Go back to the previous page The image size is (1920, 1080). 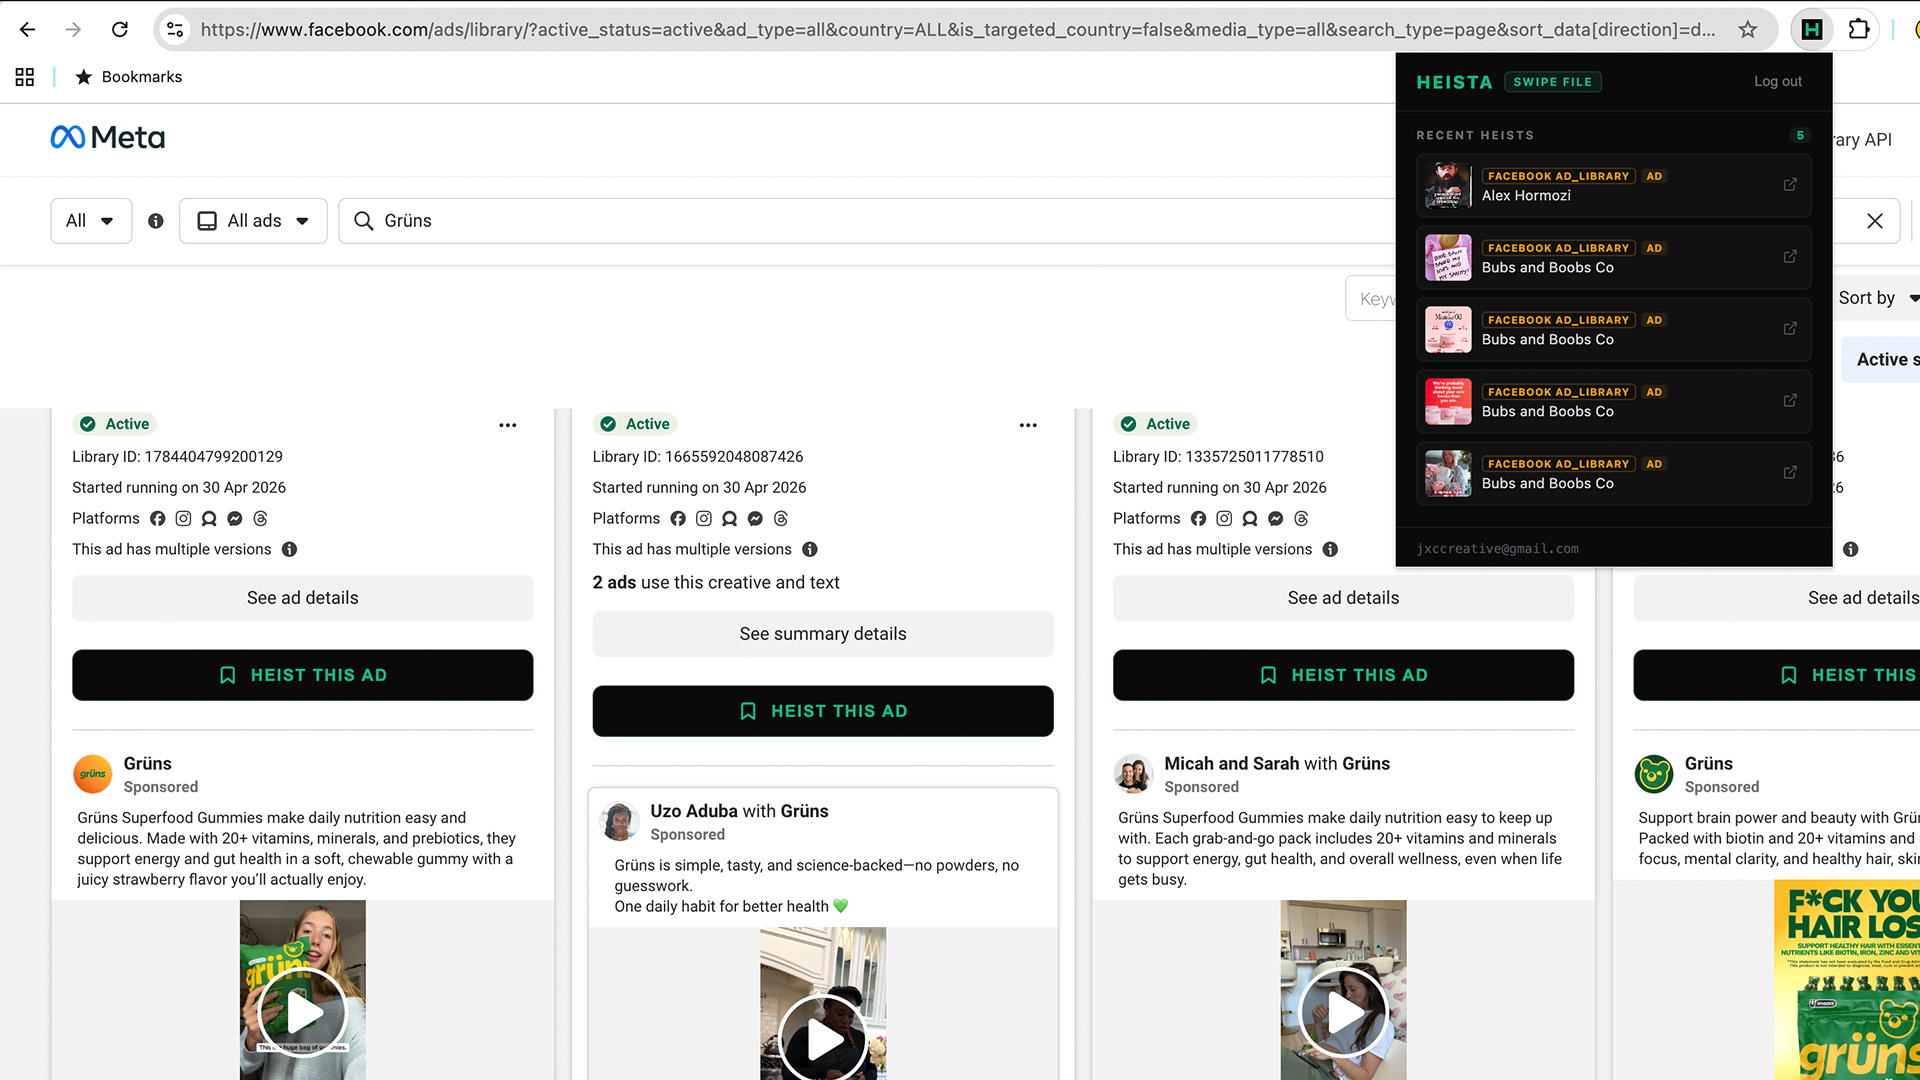pos(27,29)
